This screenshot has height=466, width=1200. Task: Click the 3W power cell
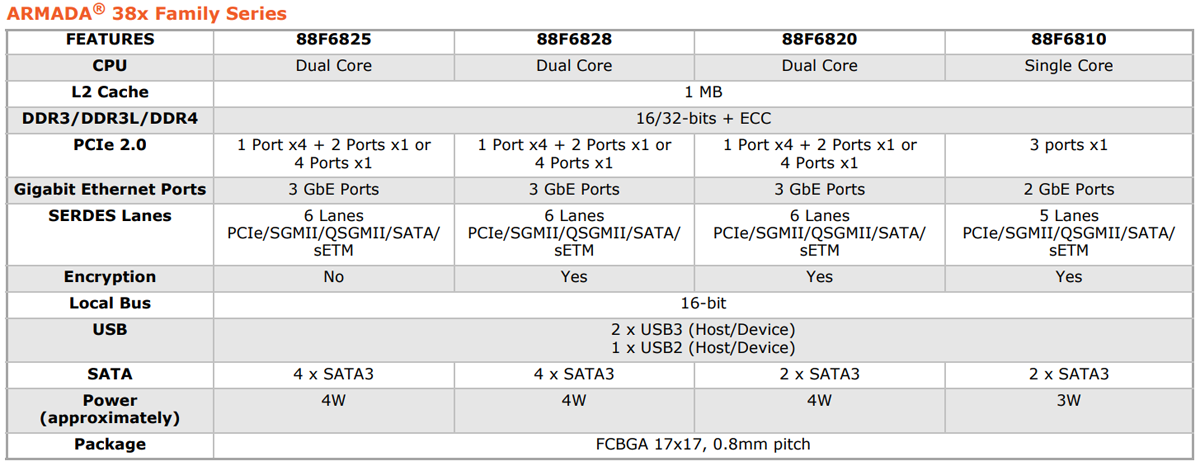[x=1068, y=400]
